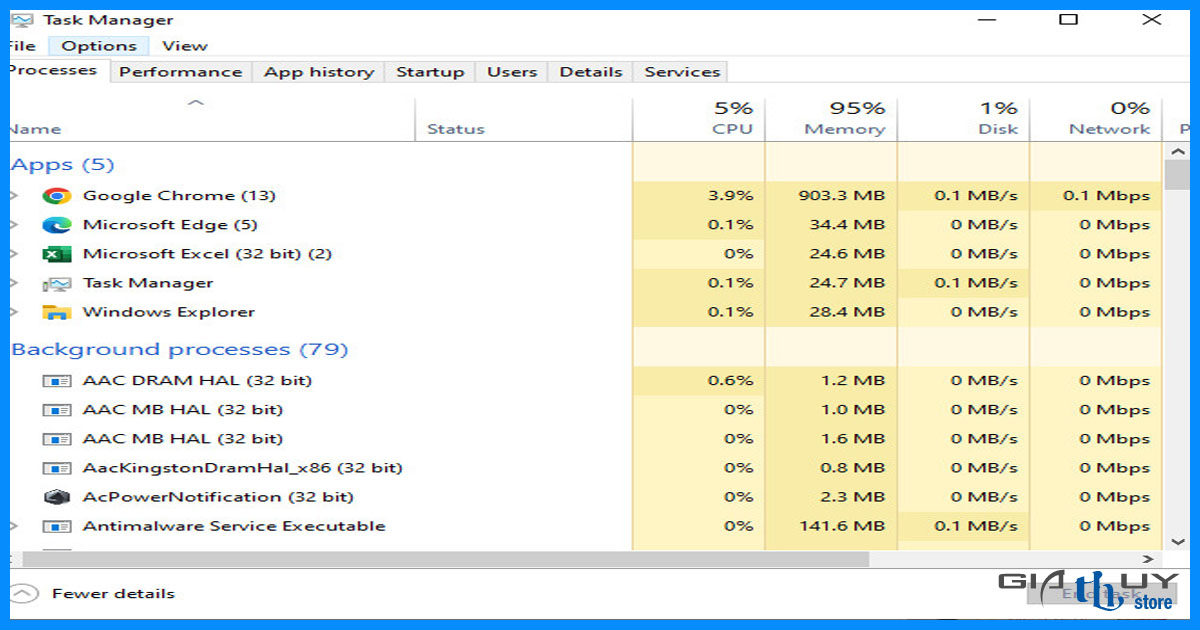Click the vertical scrollbar thumb
The height and width of the screenshot is (630, 1200).
[x=1177, y=175]
